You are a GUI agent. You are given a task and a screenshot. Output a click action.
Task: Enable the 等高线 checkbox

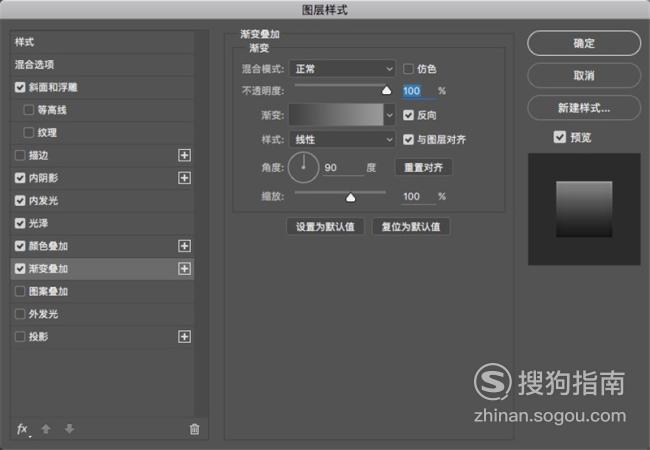coord(29,110)
